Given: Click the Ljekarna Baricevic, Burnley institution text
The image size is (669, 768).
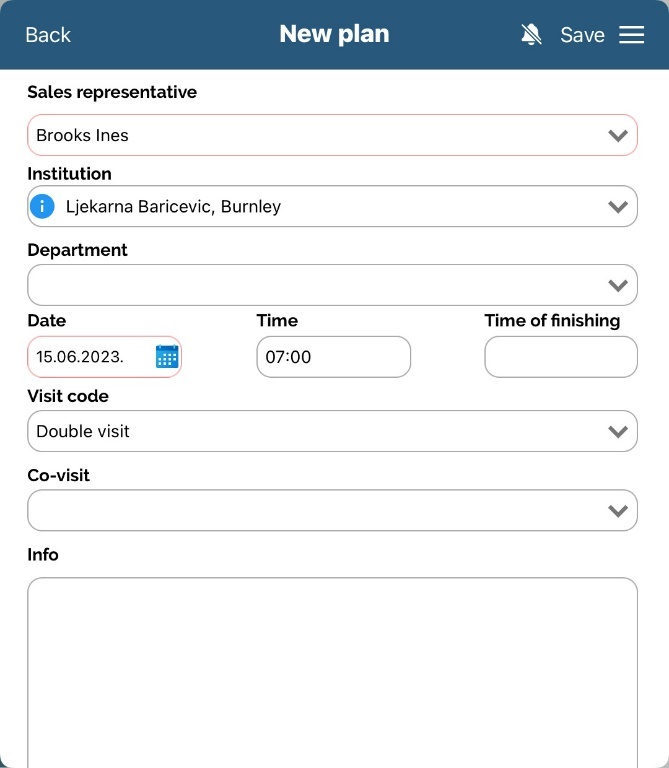Looking at the screenshot, I should click(173, 207).
